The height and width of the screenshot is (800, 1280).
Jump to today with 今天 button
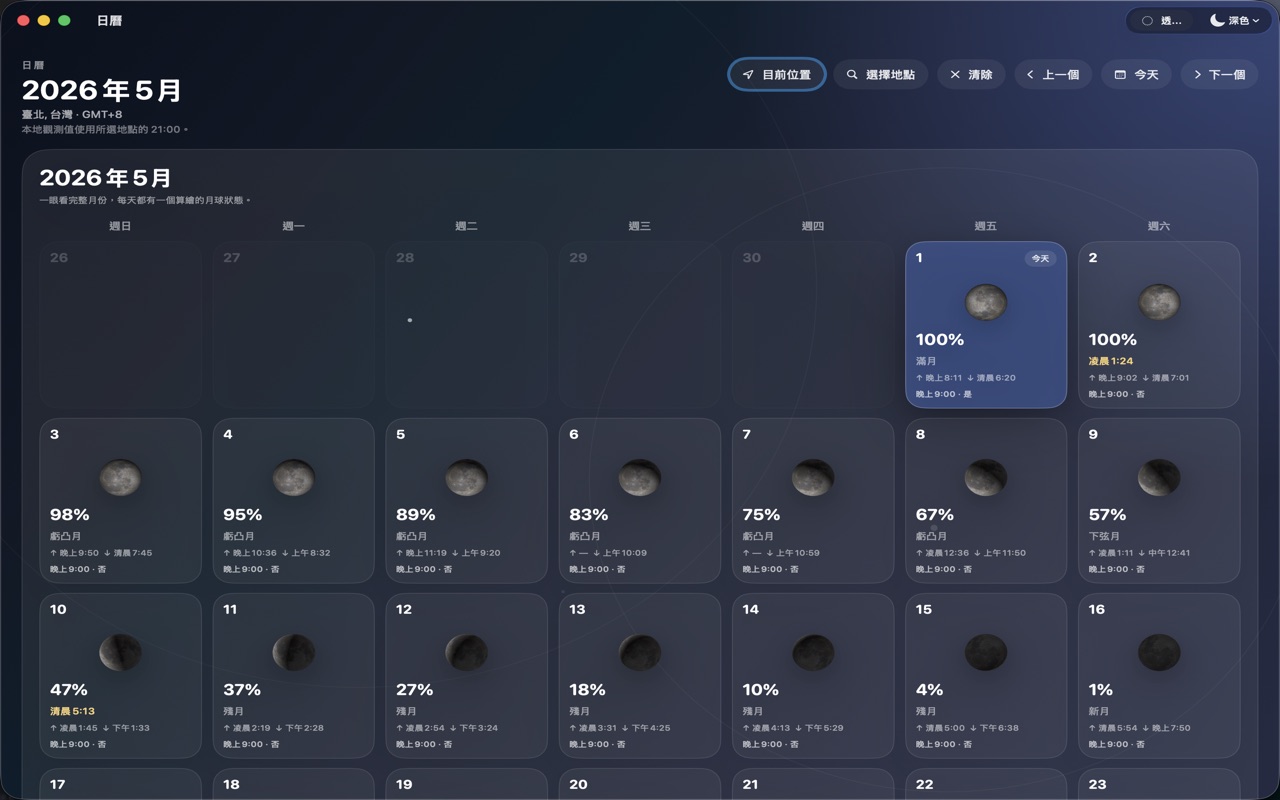tap(1136, 75)
